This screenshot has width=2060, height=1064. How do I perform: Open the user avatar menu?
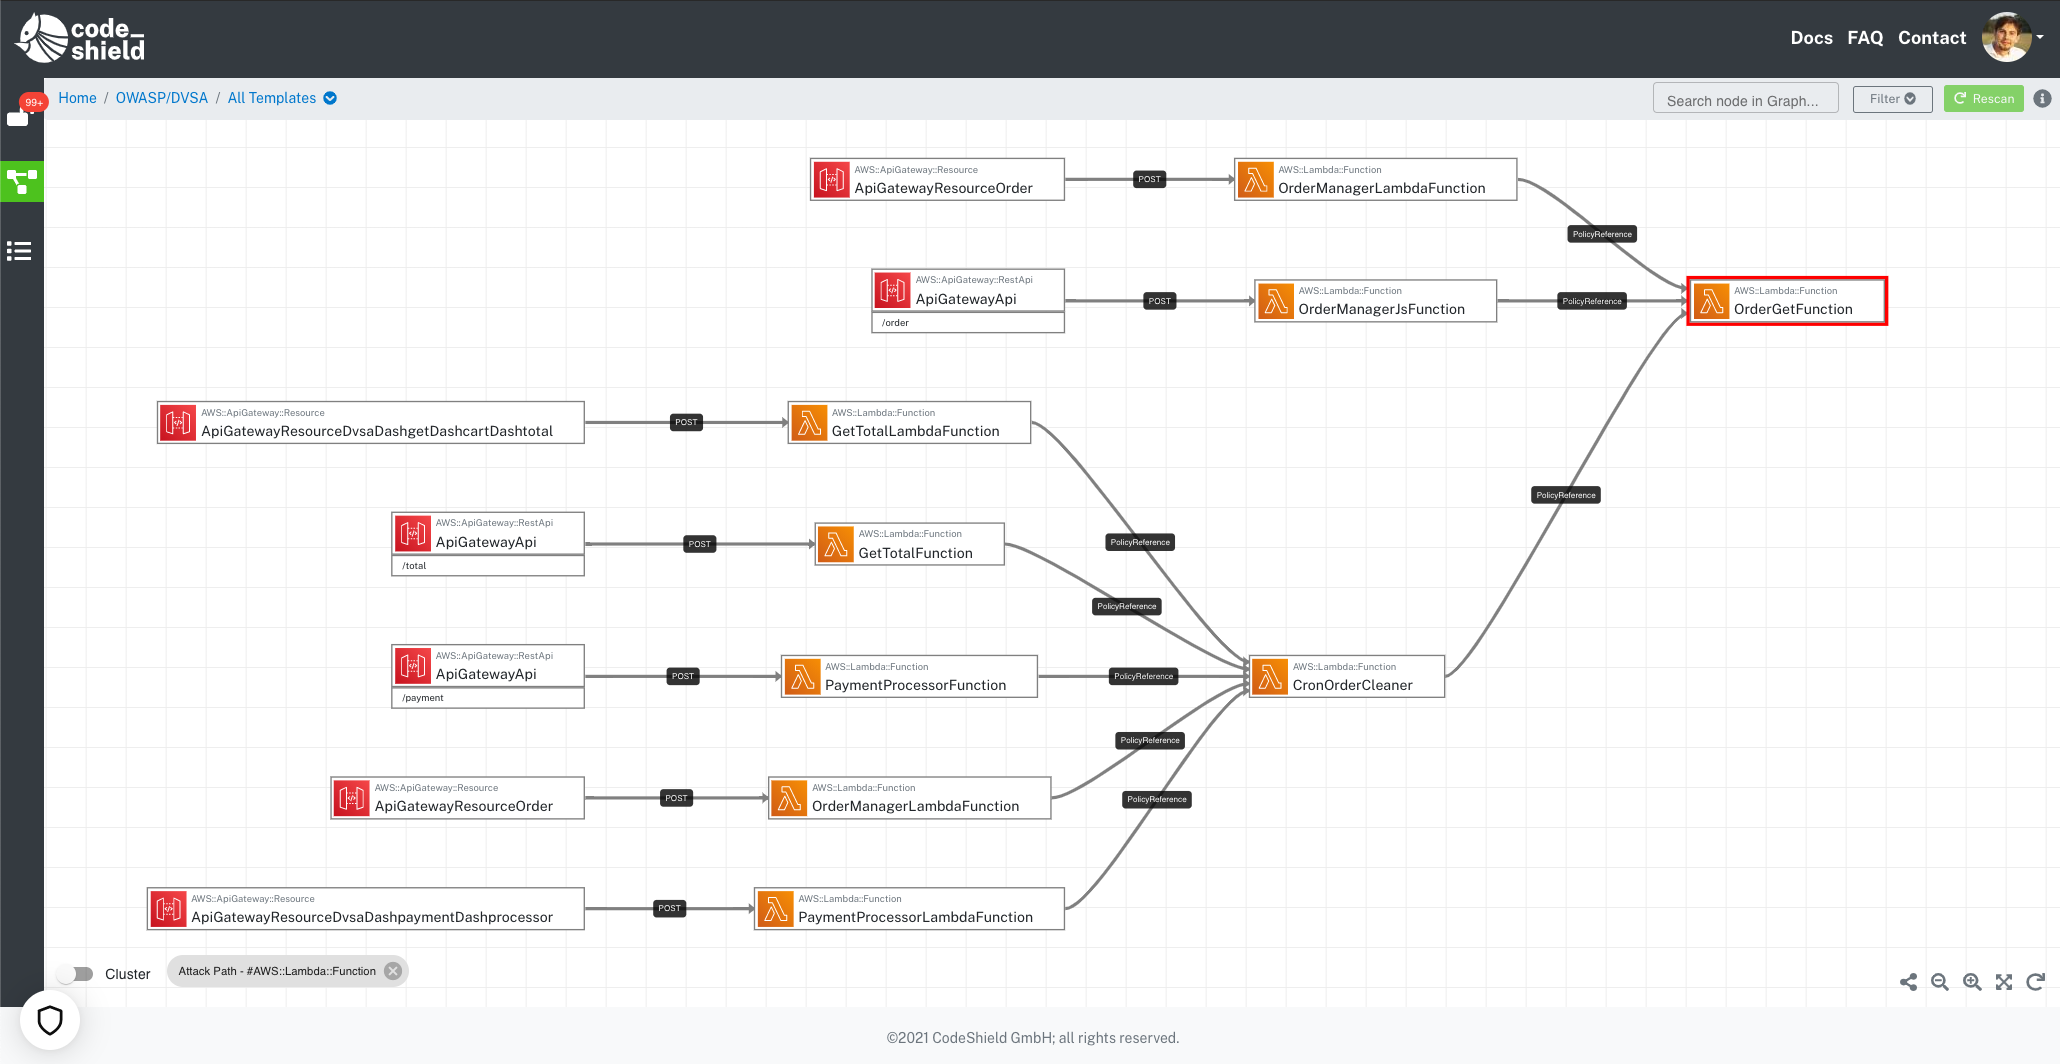2012,38
